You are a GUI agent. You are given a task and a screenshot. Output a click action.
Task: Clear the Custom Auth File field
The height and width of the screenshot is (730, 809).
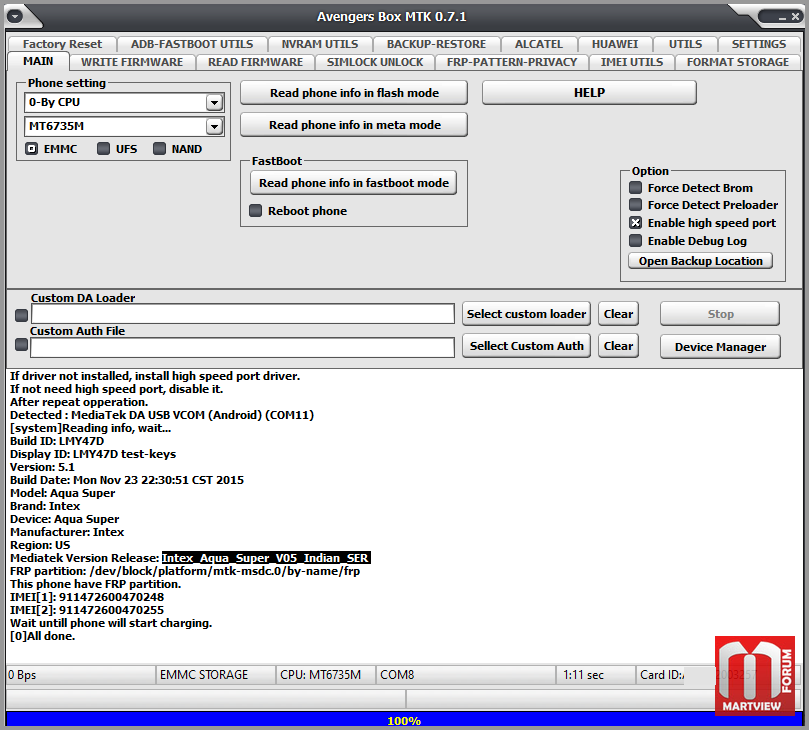coord(618,346)
